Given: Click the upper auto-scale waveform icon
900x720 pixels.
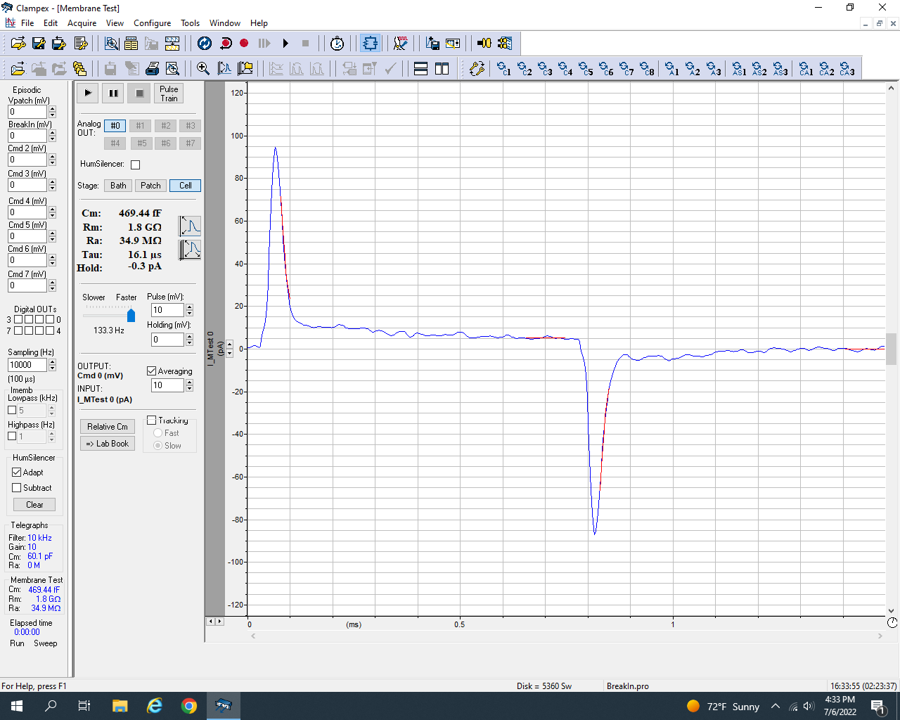Looking at the screenshot, I should point(190,226).
